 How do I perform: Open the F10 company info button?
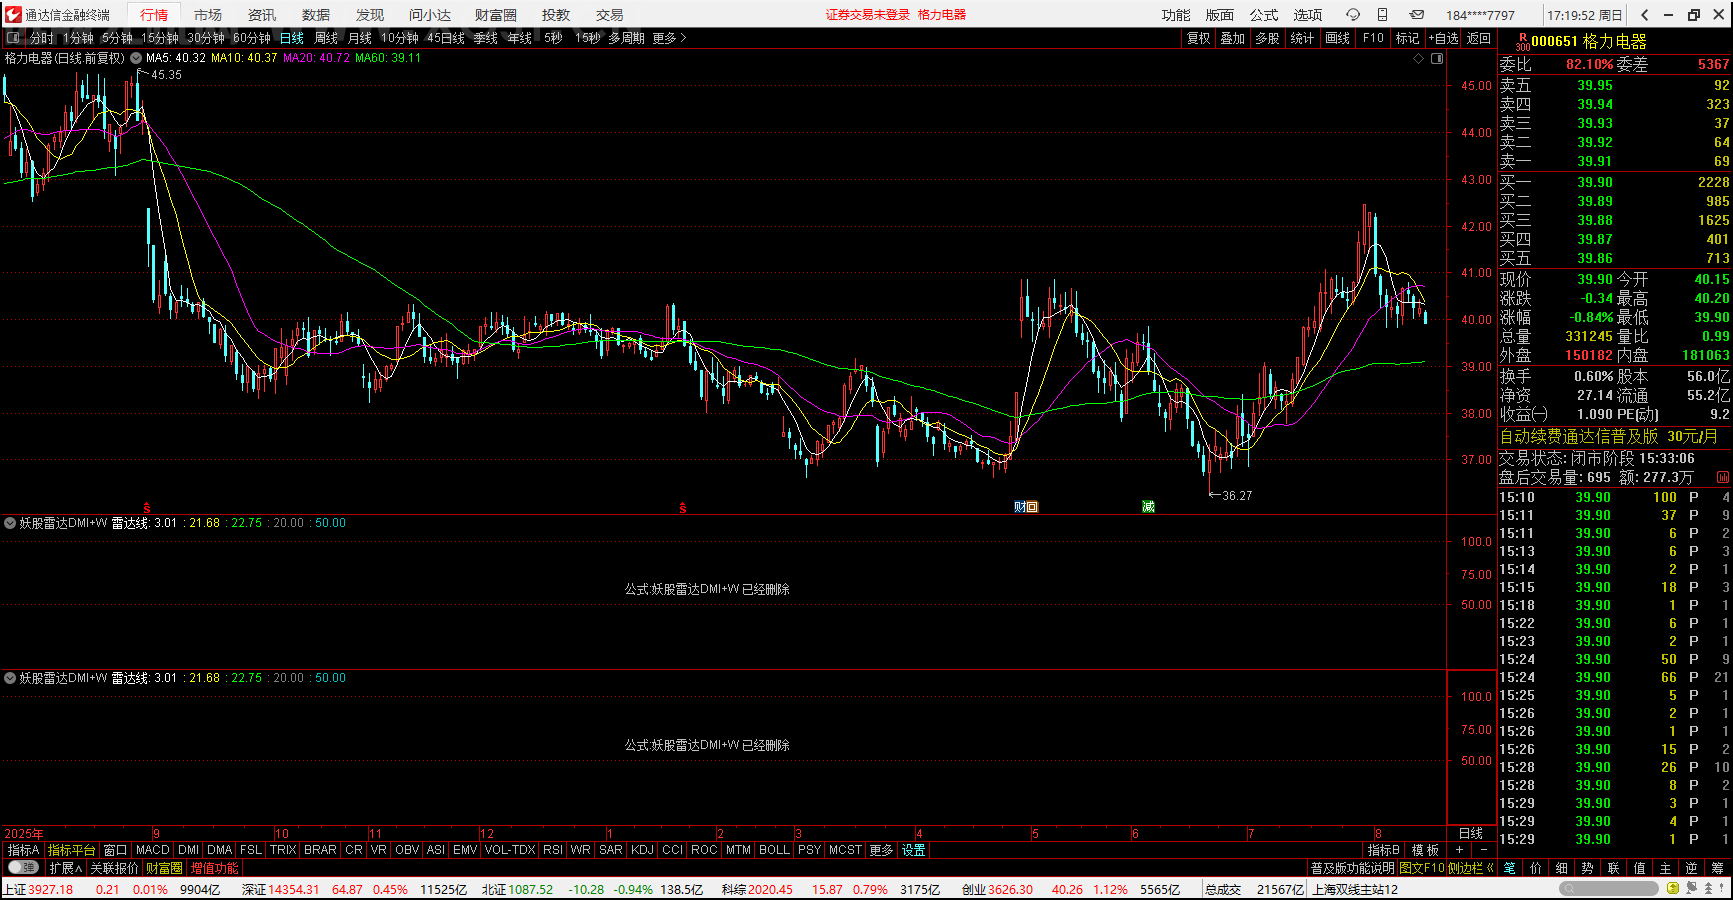click(x=1373, y=38)
